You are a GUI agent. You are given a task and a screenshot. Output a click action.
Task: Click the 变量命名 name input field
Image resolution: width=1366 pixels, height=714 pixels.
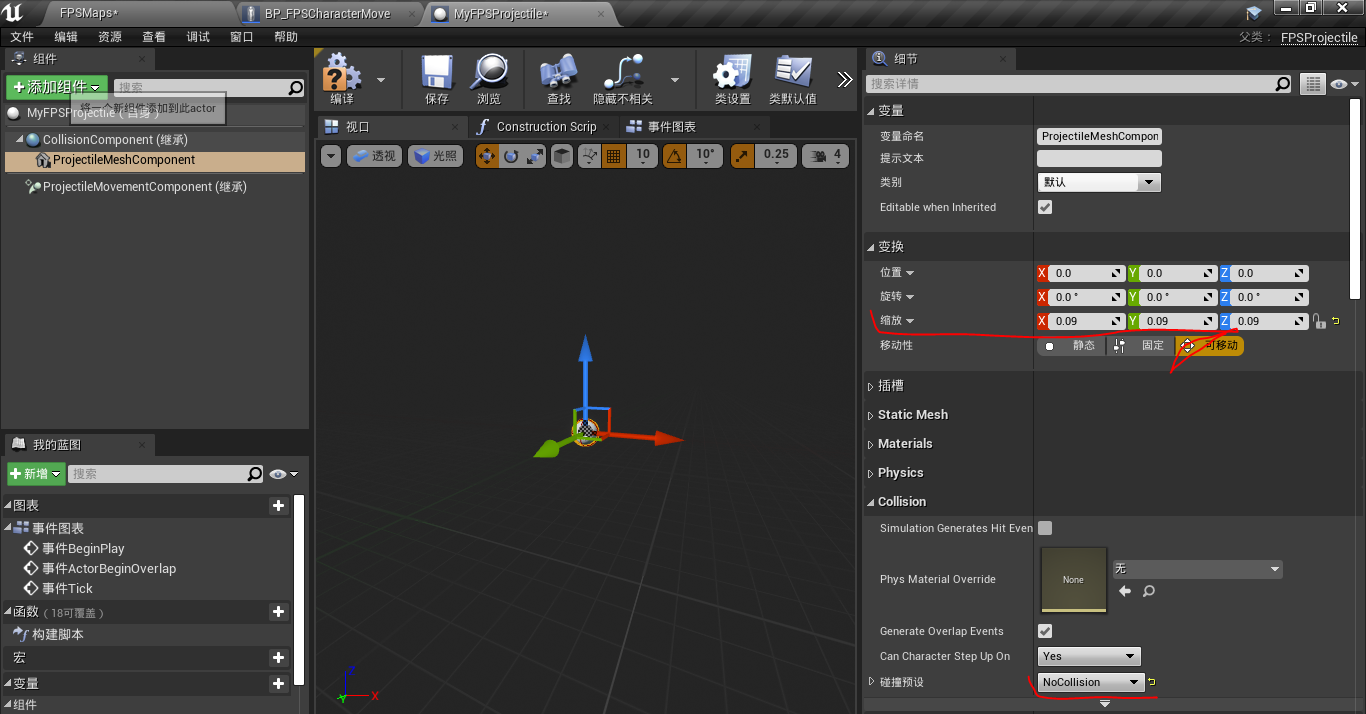1099,136
